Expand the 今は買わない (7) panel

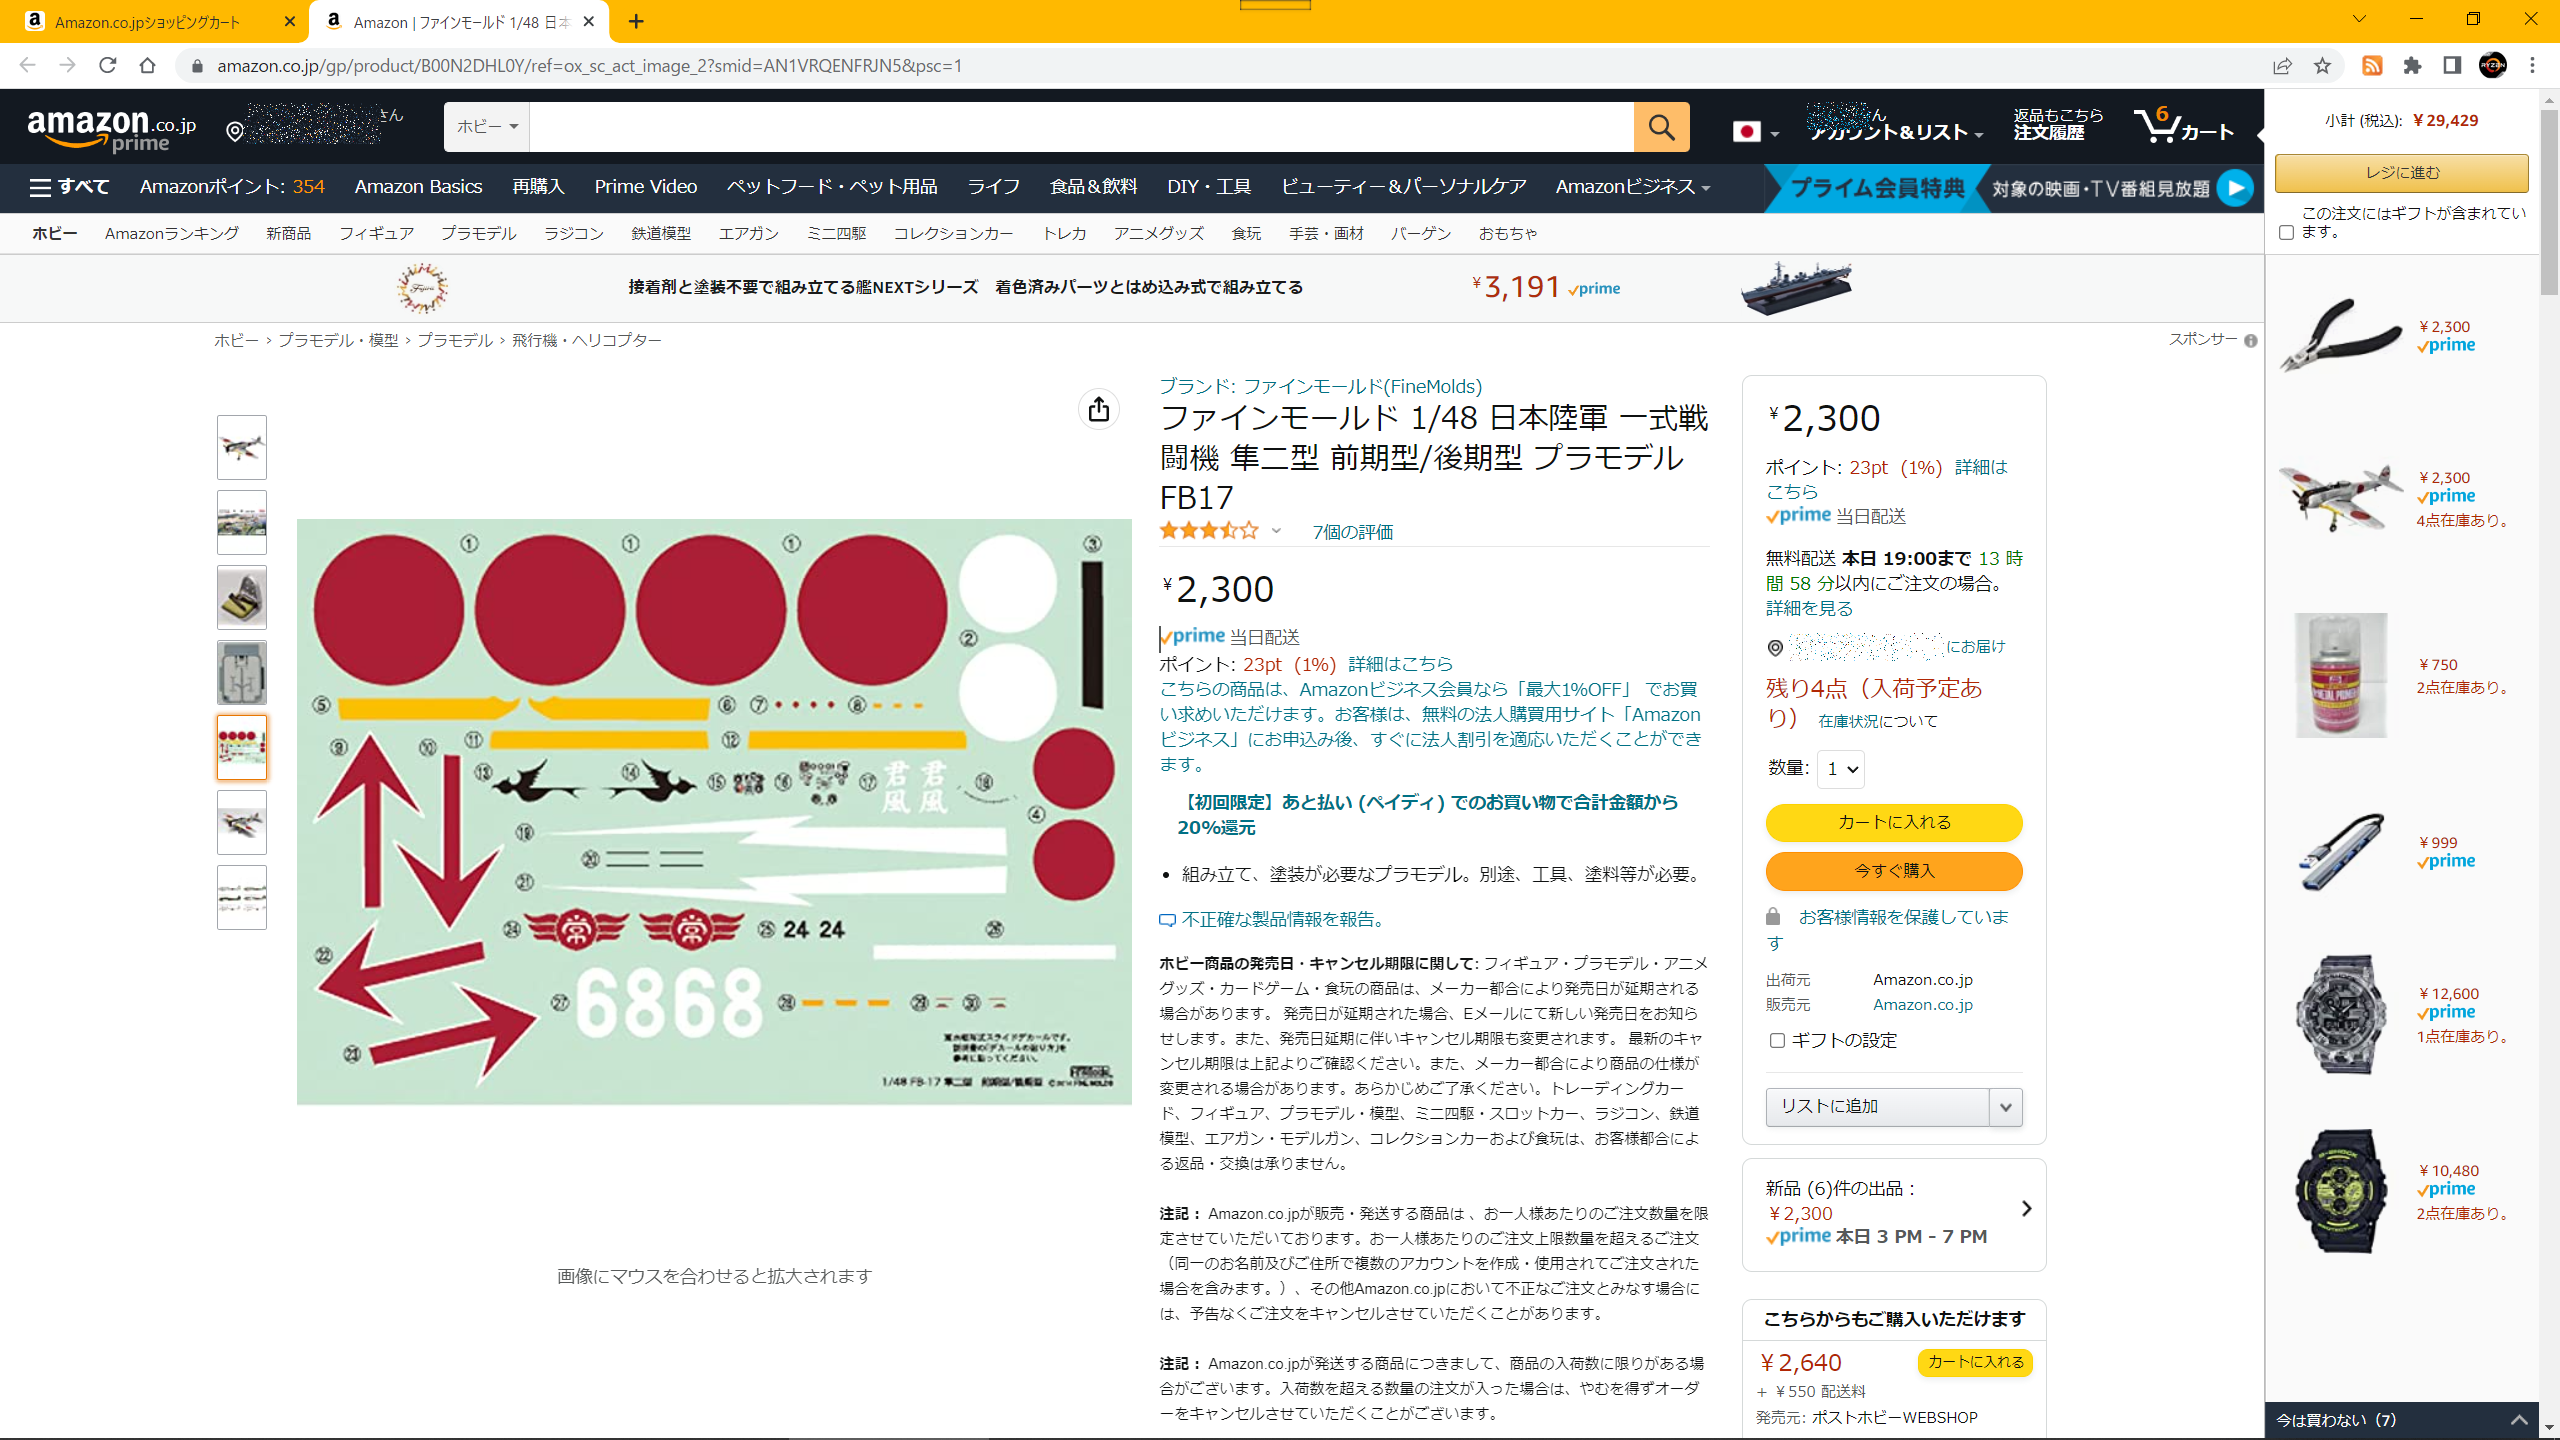[2401, 1420]
